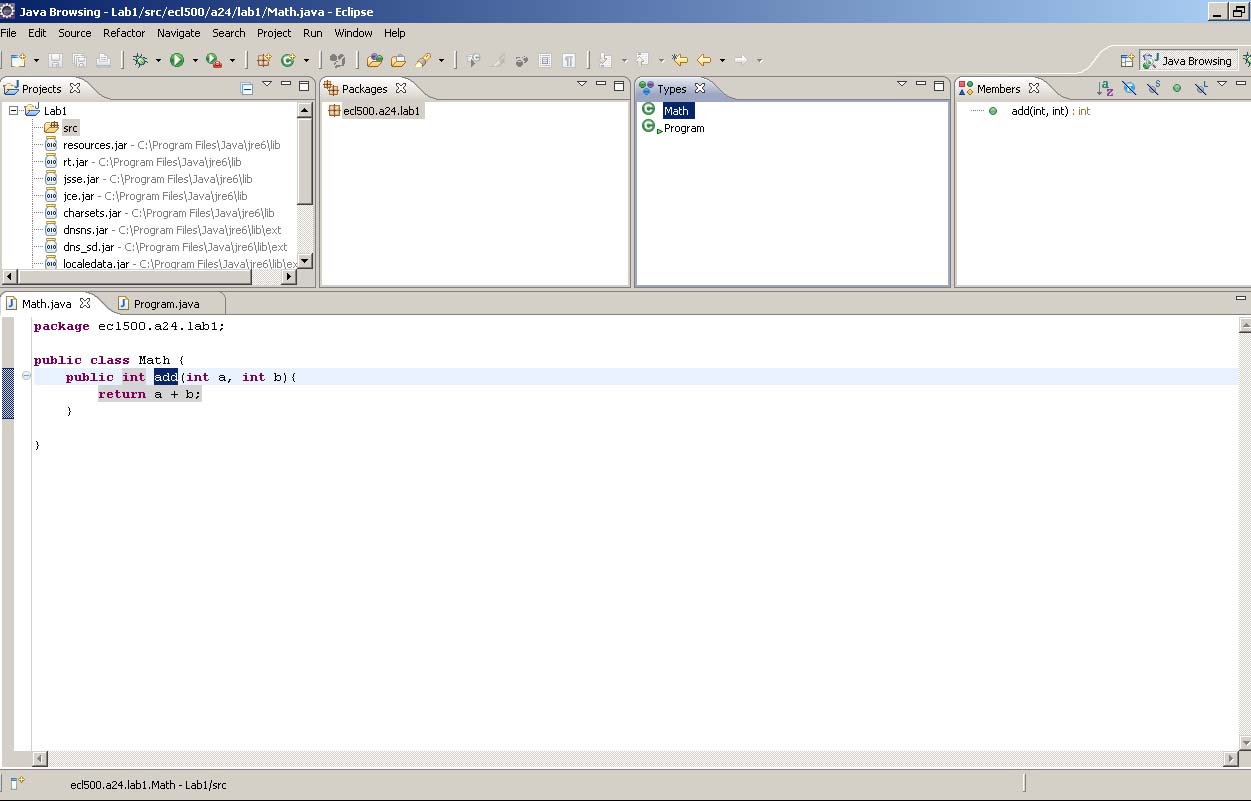Select the src folder in Projects
Viewport: 1251px width, 801px height.
tap(70, 128)
